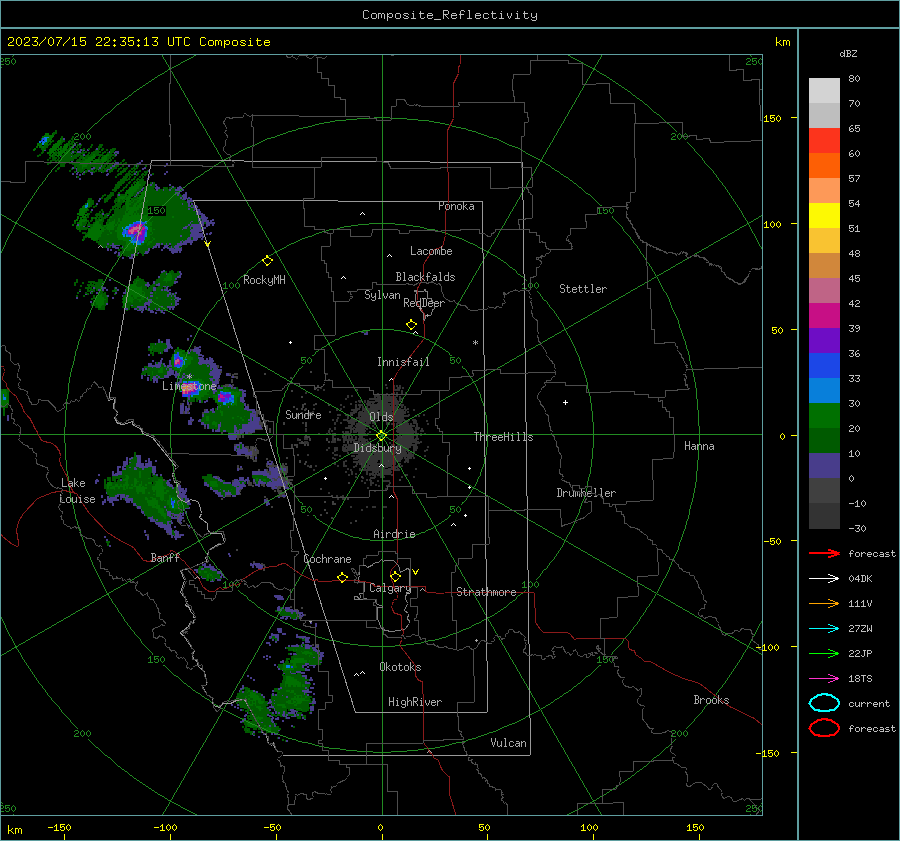Select the Drumheller label
900x841 pixels.
pos(586,493)
